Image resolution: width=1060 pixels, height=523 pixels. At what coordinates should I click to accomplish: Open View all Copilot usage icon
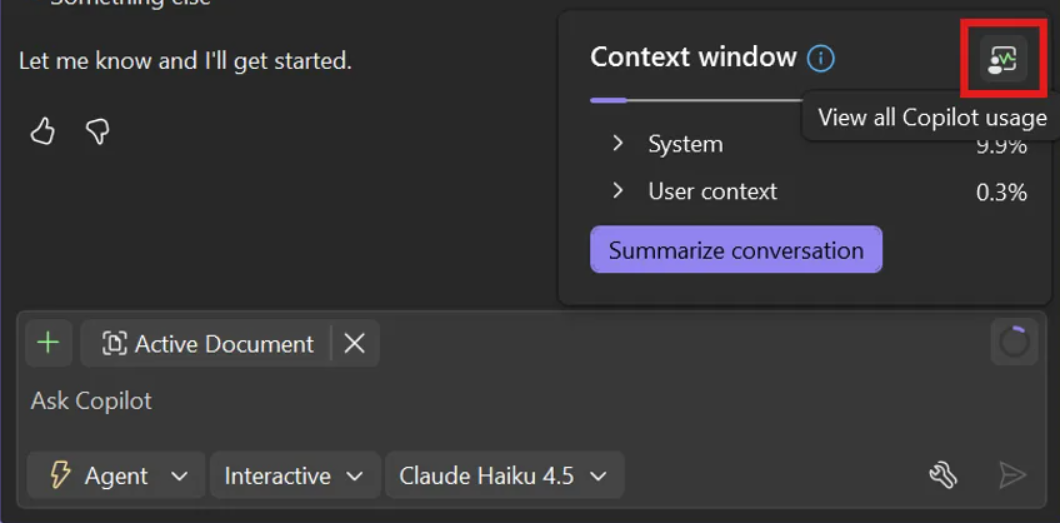pos(1004,59)
